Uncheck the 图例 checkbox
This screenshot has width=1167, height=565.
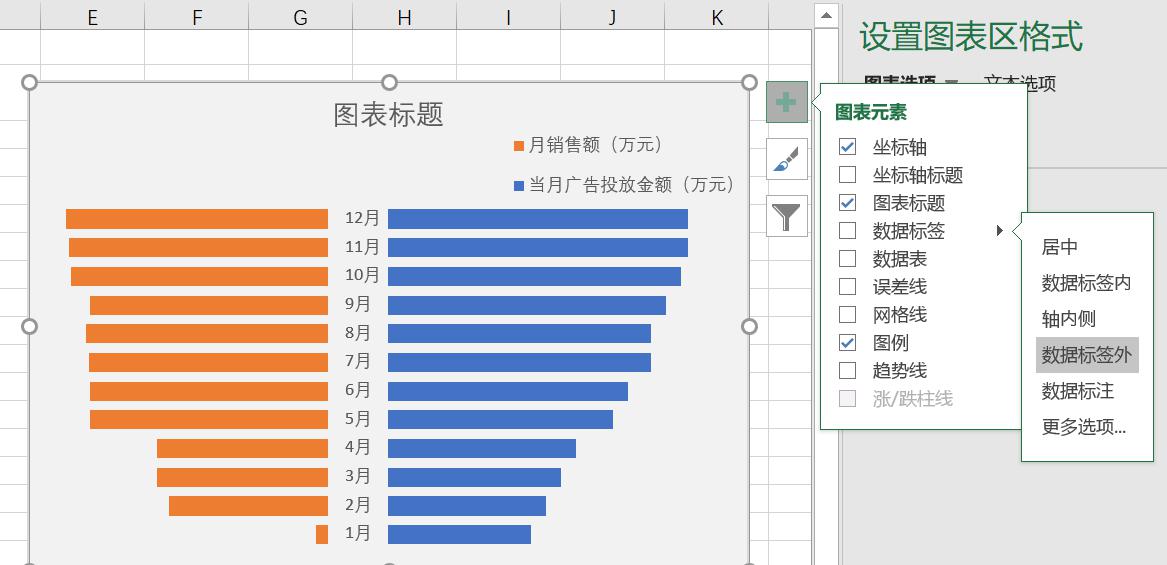[x=847, y=342]
